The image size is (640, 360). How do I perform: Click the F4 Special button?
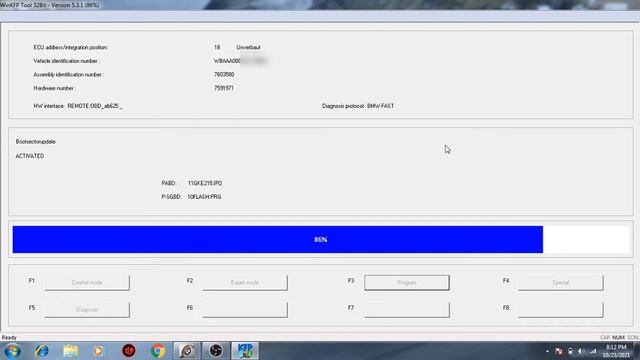pyautogui.click(x=560, y=282)
